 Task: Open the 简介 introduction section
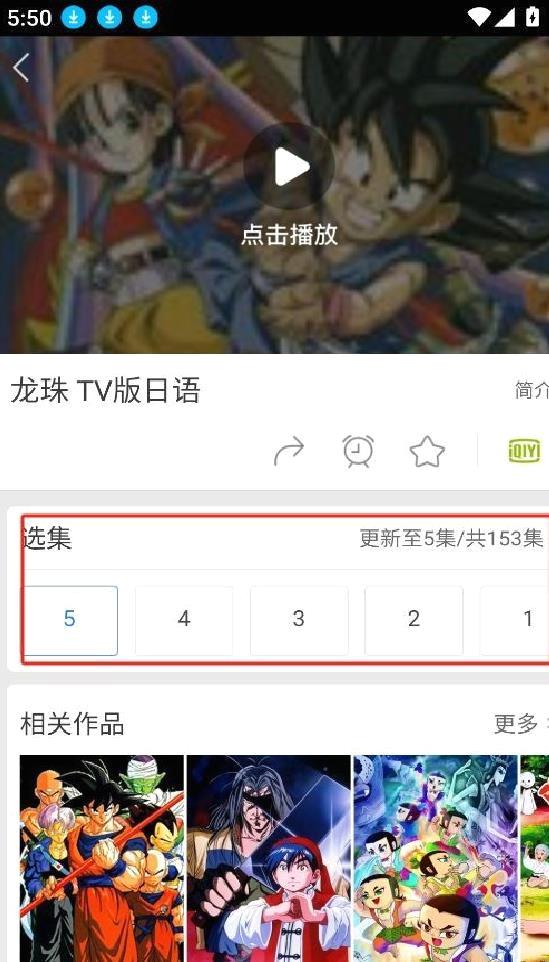tap(531, 390)
